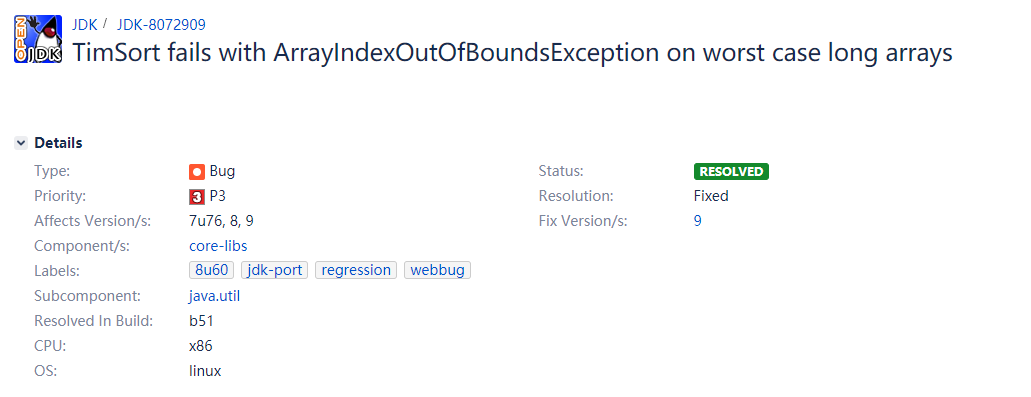Open Fix Version 9 link
The height and width of the screenshot is (397, 1031).
click(x=698, y=221)
